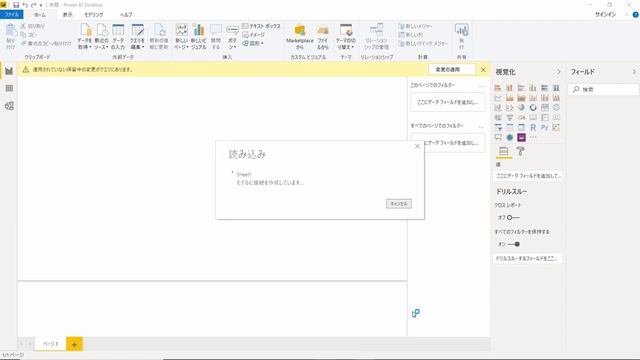Select the donut chart visual icon
Screen dimensions: 640x360
click(533, 108)
